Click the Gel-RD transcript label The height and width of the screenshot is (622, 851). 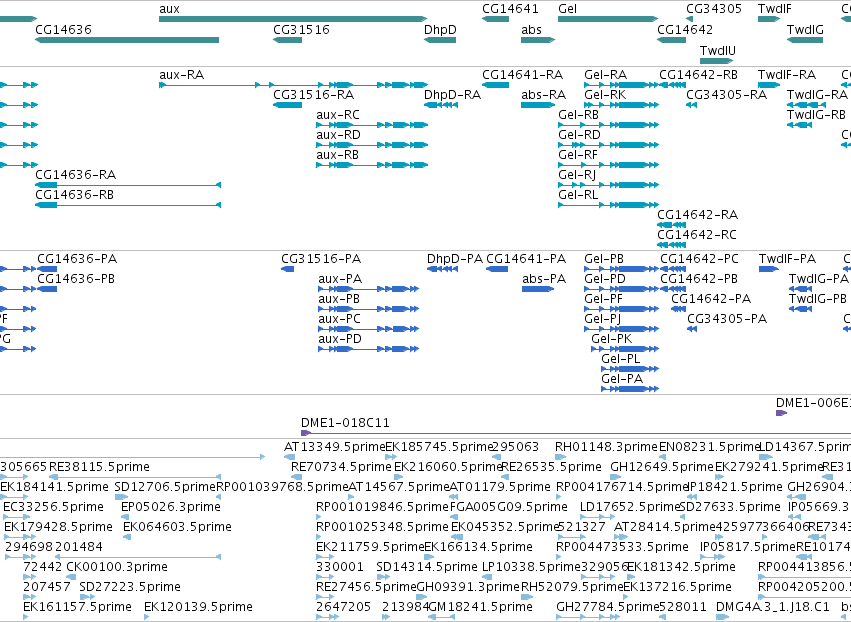(579, 135)
